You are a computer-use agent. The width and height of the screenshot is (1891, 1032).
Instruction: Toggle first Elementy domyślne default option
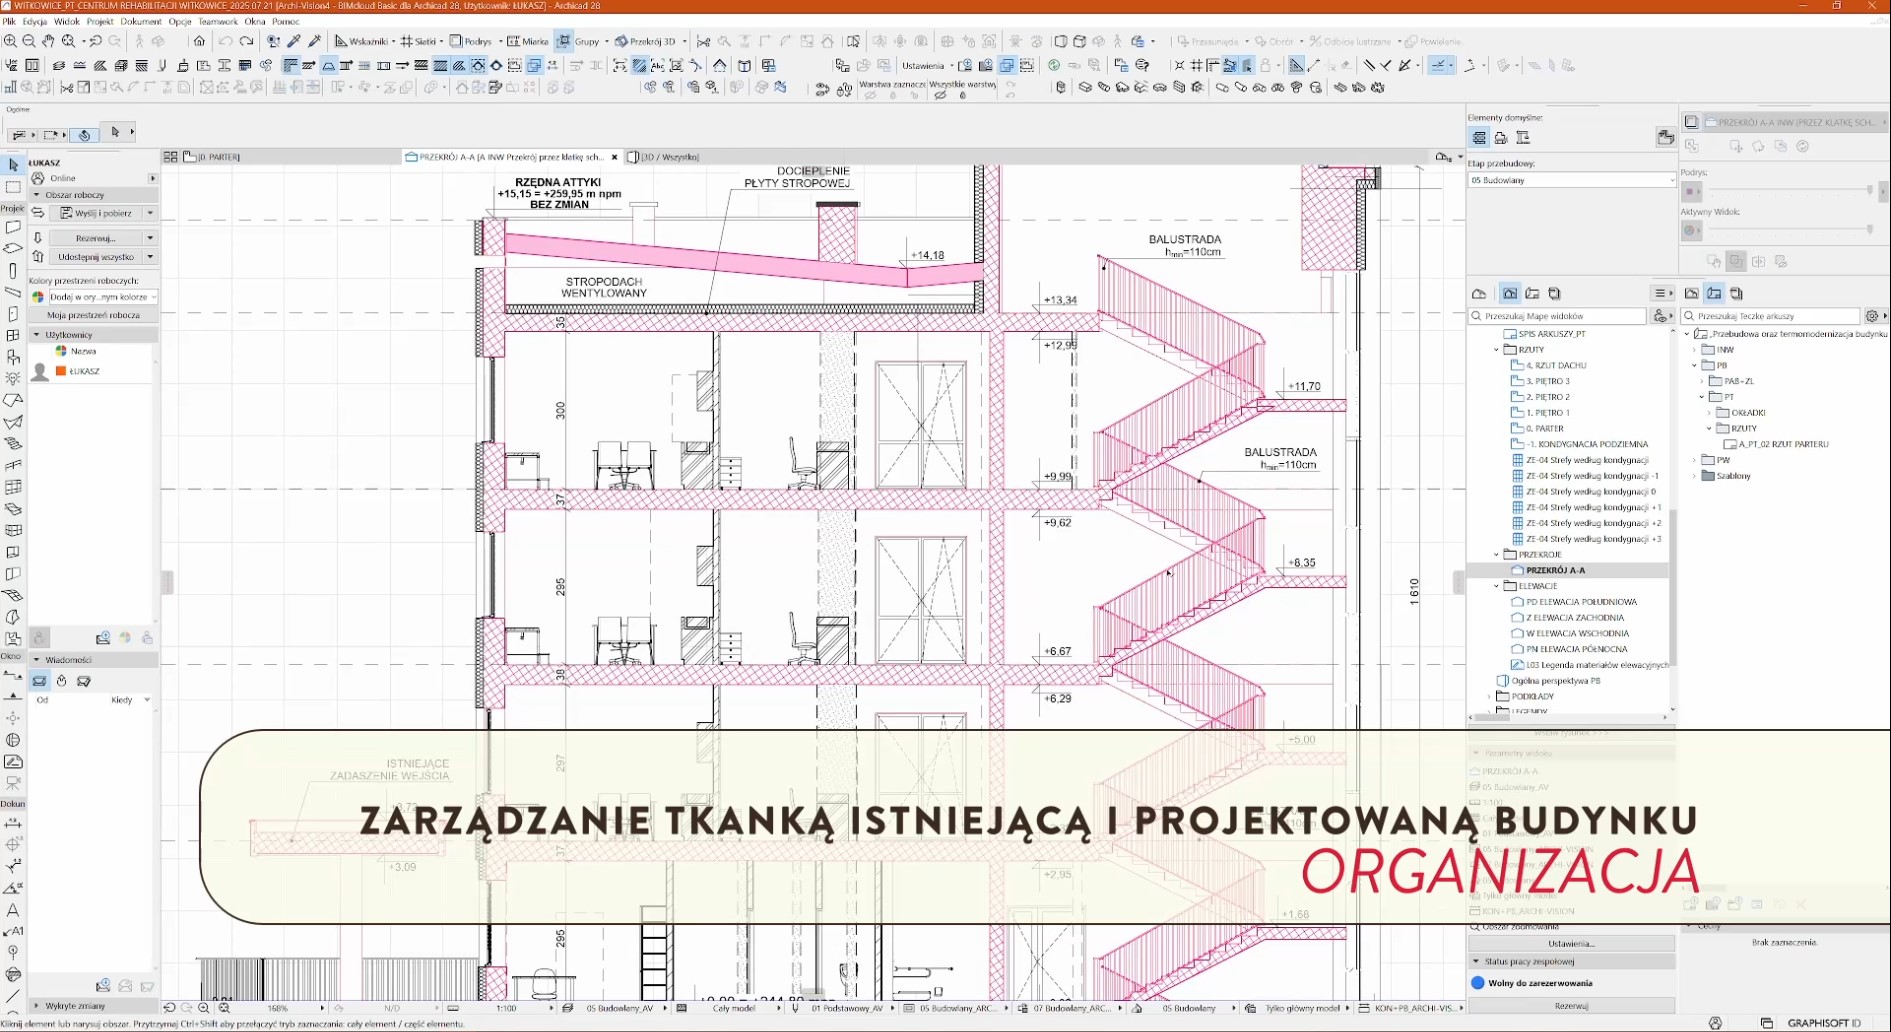(1479, 138)
